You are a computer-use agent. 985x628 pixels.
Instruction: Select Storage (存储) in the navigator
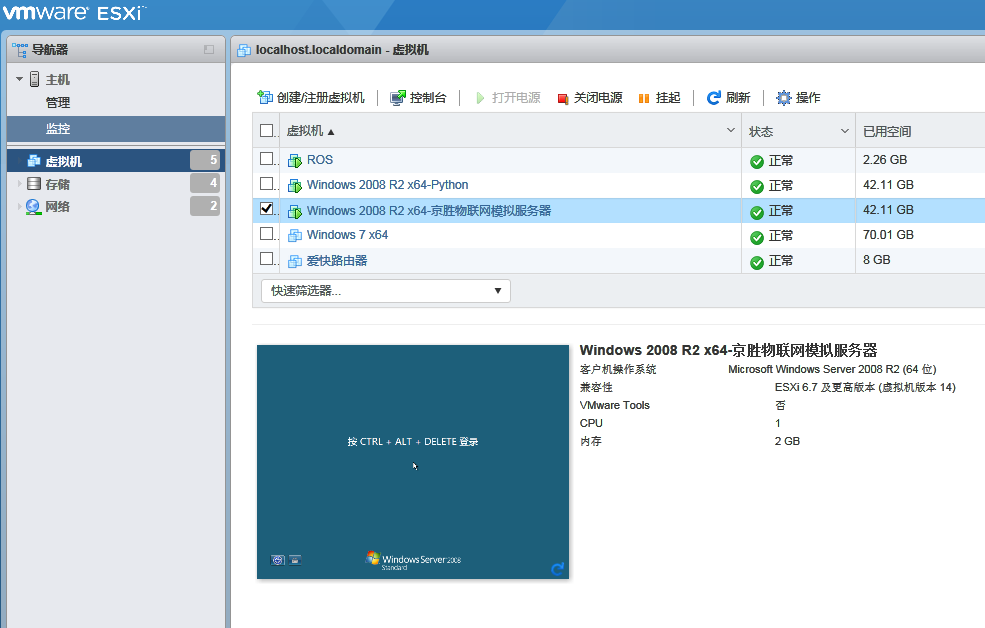[x=116, y=183]
